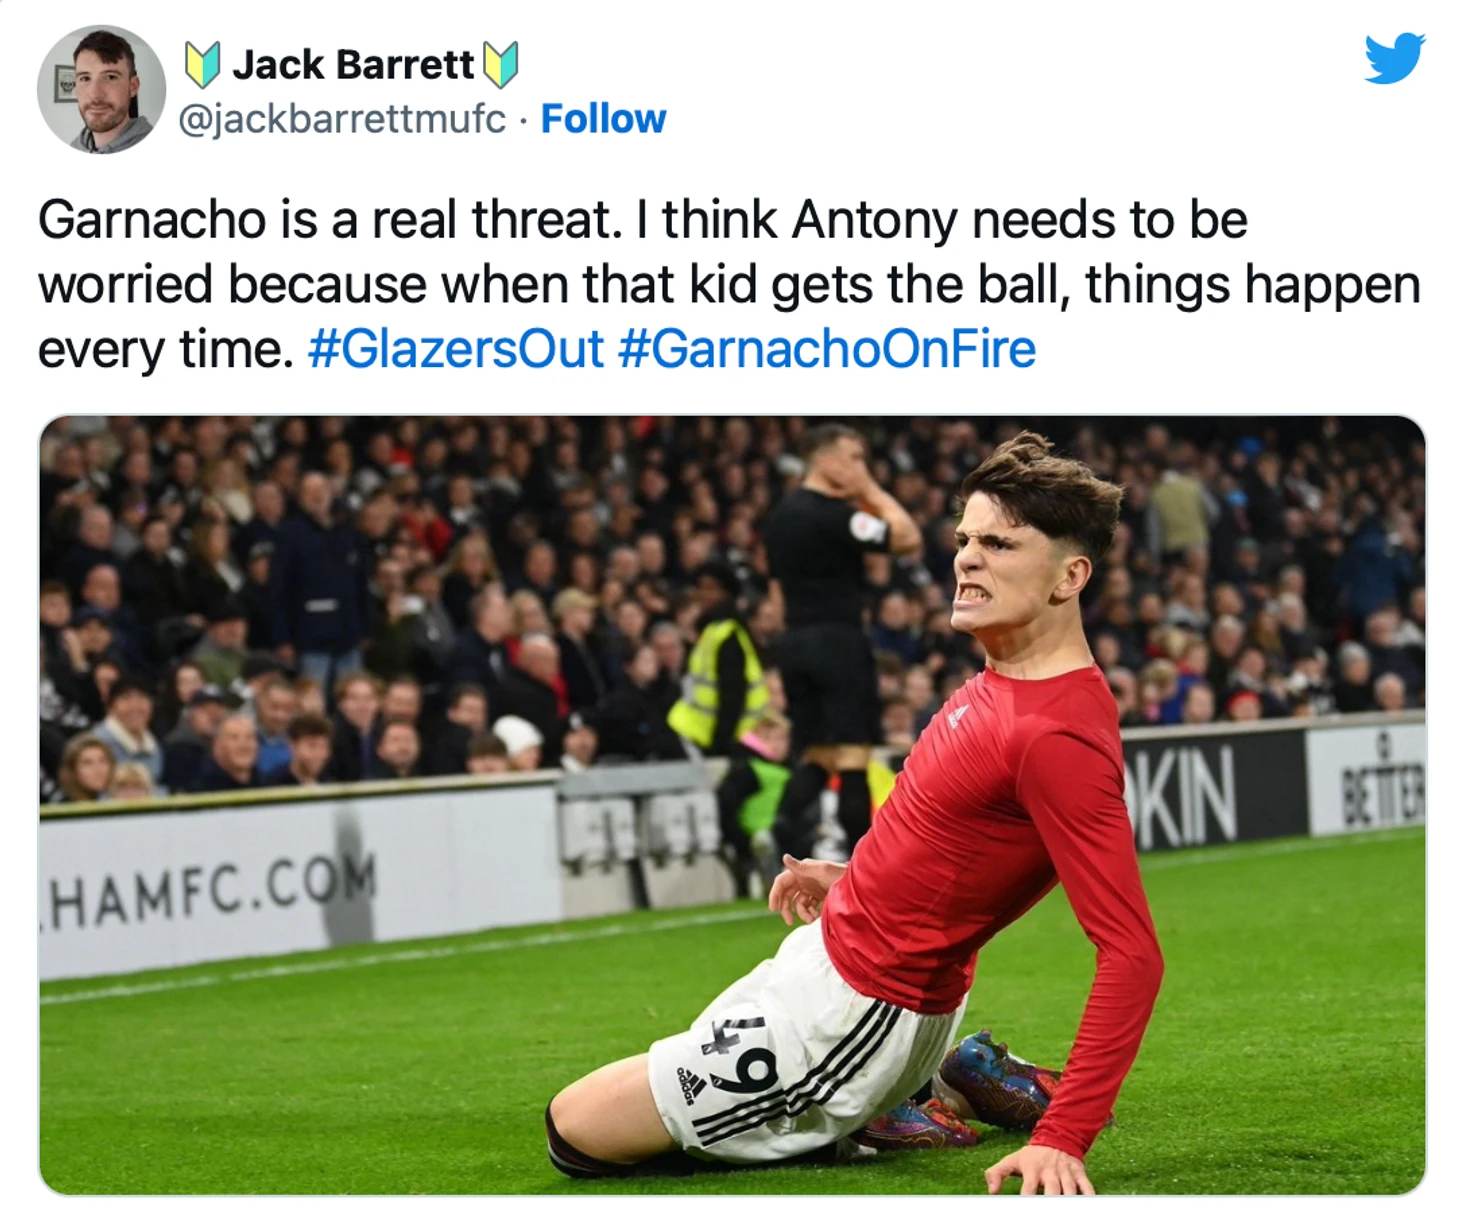Open the Jack Barrett display name
Viewport: 1460px width, 1216px height.
point(353,65)
